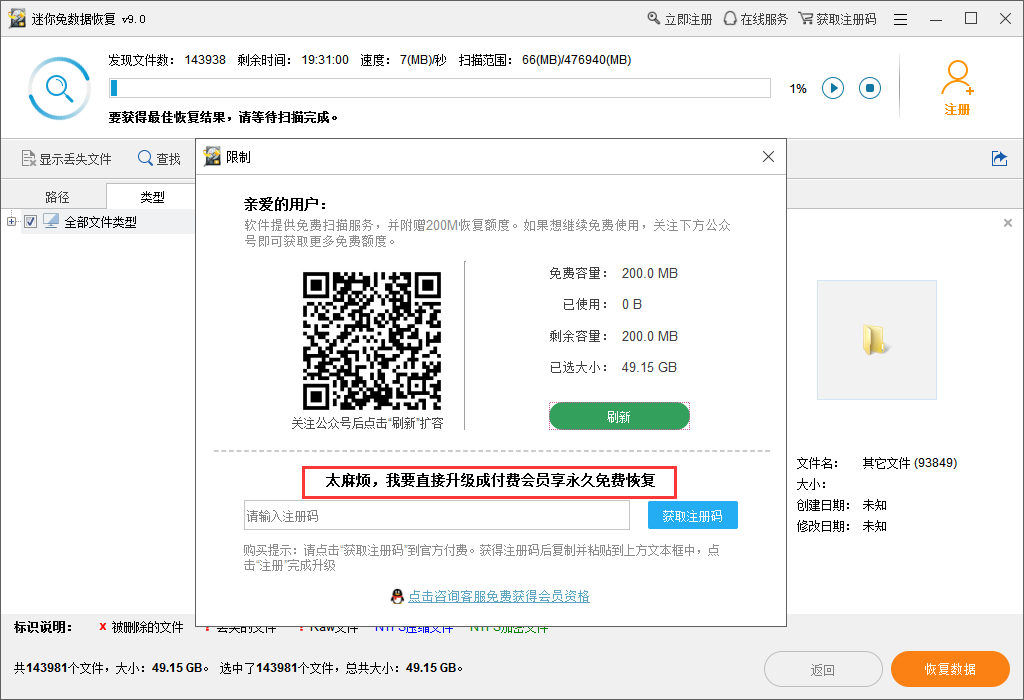The image size is (1024, 700).
Task: Select the 全部文件类型 tree item
Action: click(101, 222)
